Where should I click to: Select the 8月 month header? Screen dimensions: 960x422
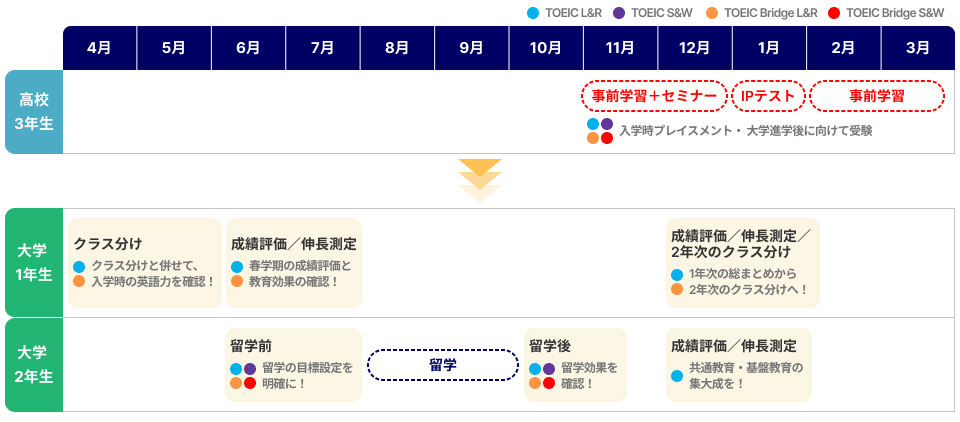(x=397, y=48)
